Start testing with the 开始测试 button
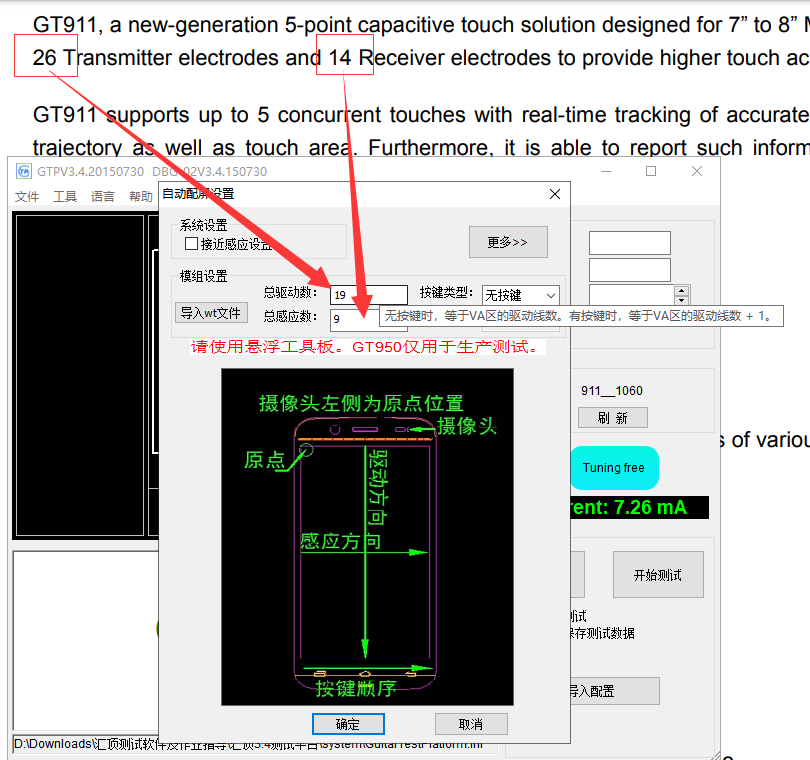 click(x=658, y=574)
